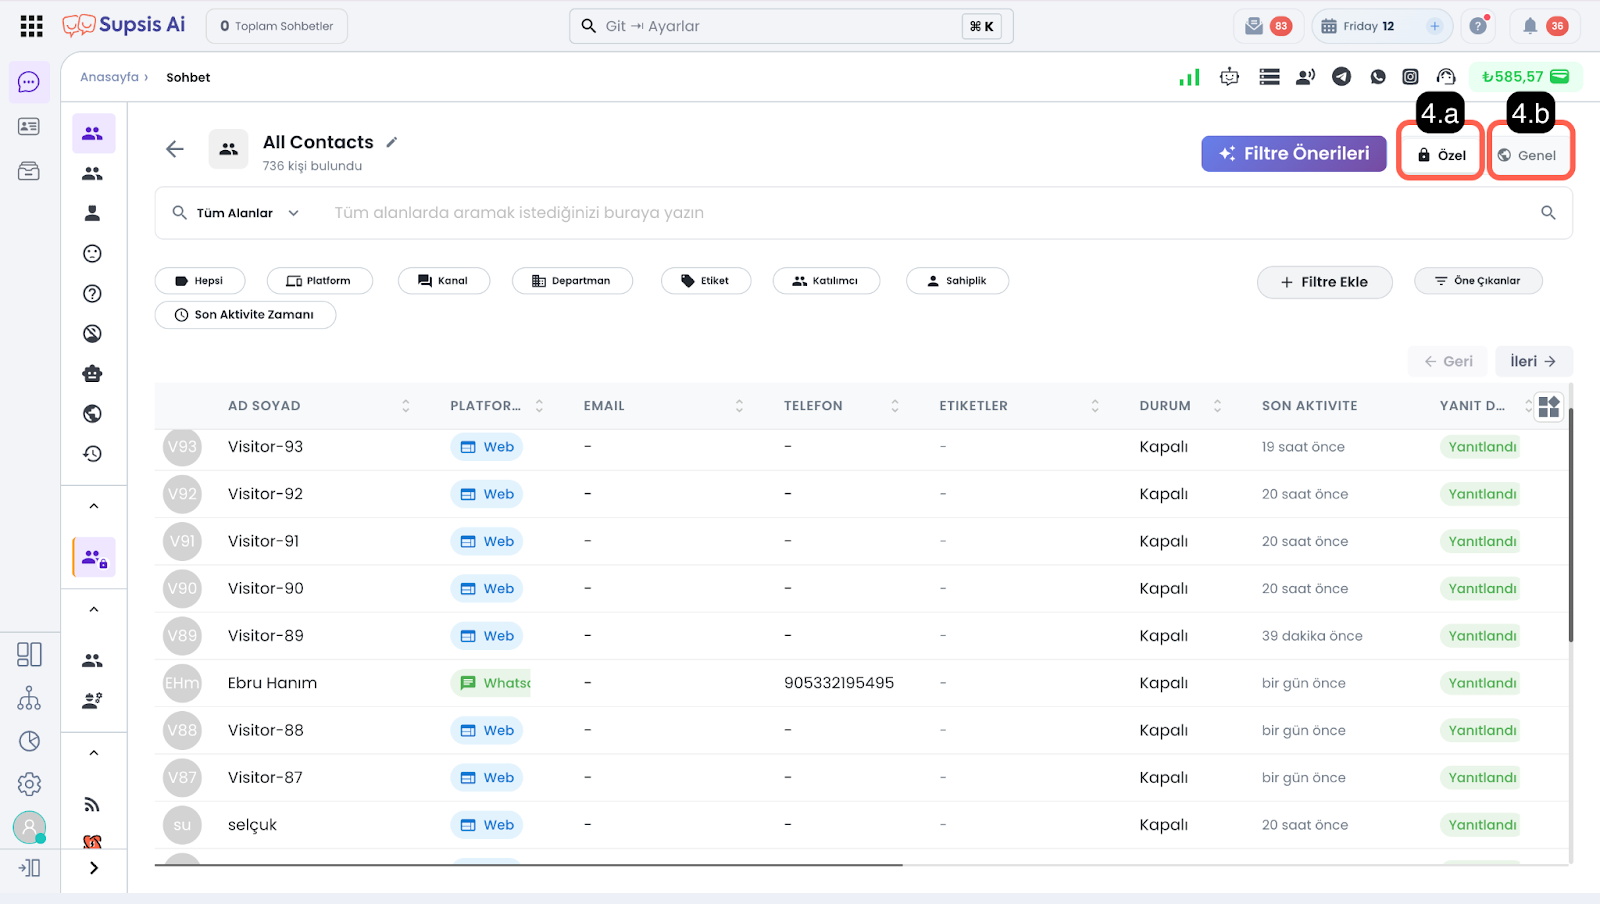
Task: Click the Telegram channel icon
Action: 1342,77
